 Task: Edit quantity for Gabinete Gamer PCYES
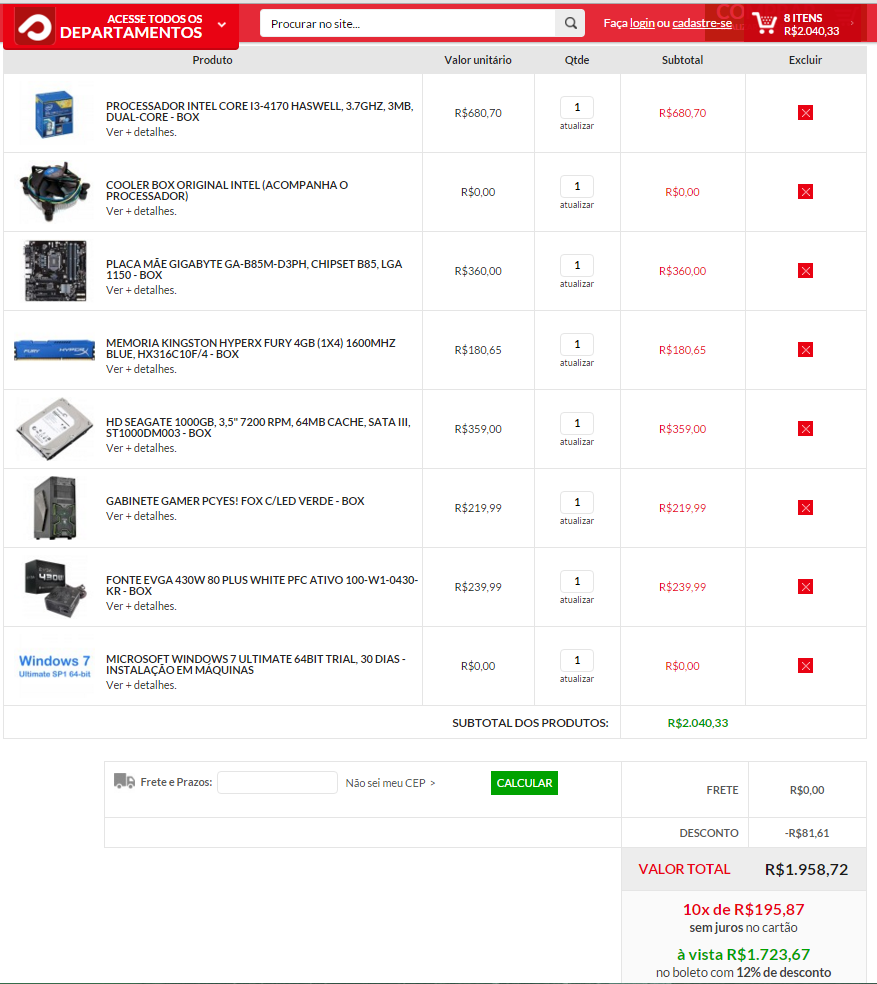coord(577,503)
